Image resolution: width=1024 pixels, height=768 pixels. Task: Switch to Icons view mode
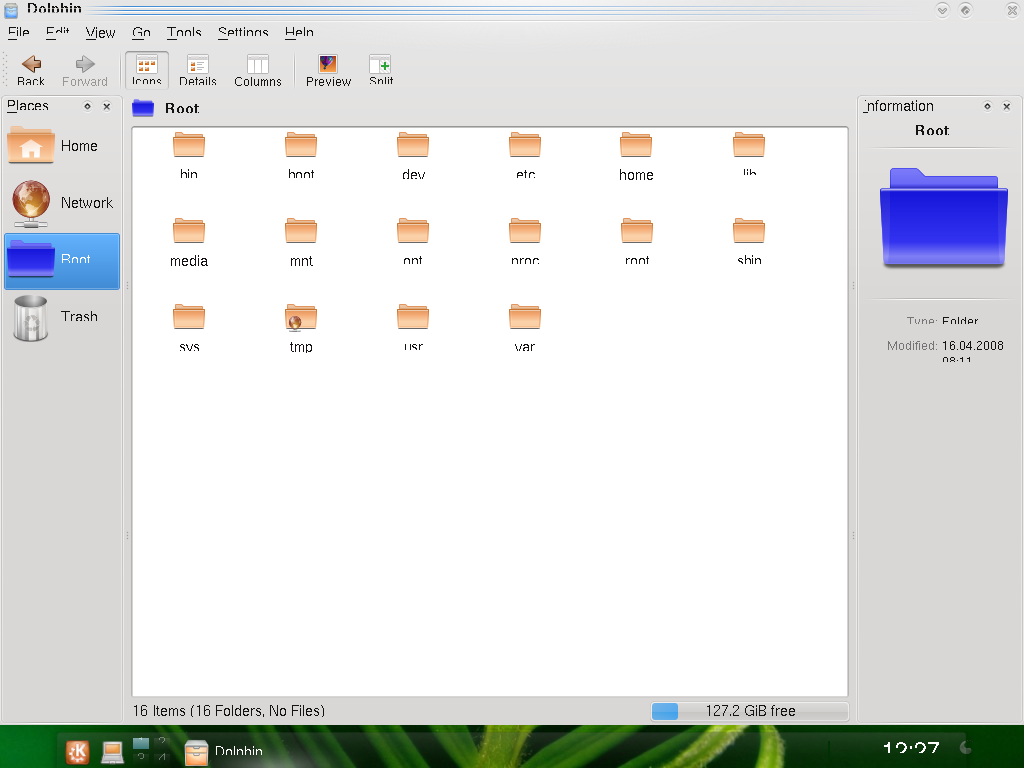[147, 65]
